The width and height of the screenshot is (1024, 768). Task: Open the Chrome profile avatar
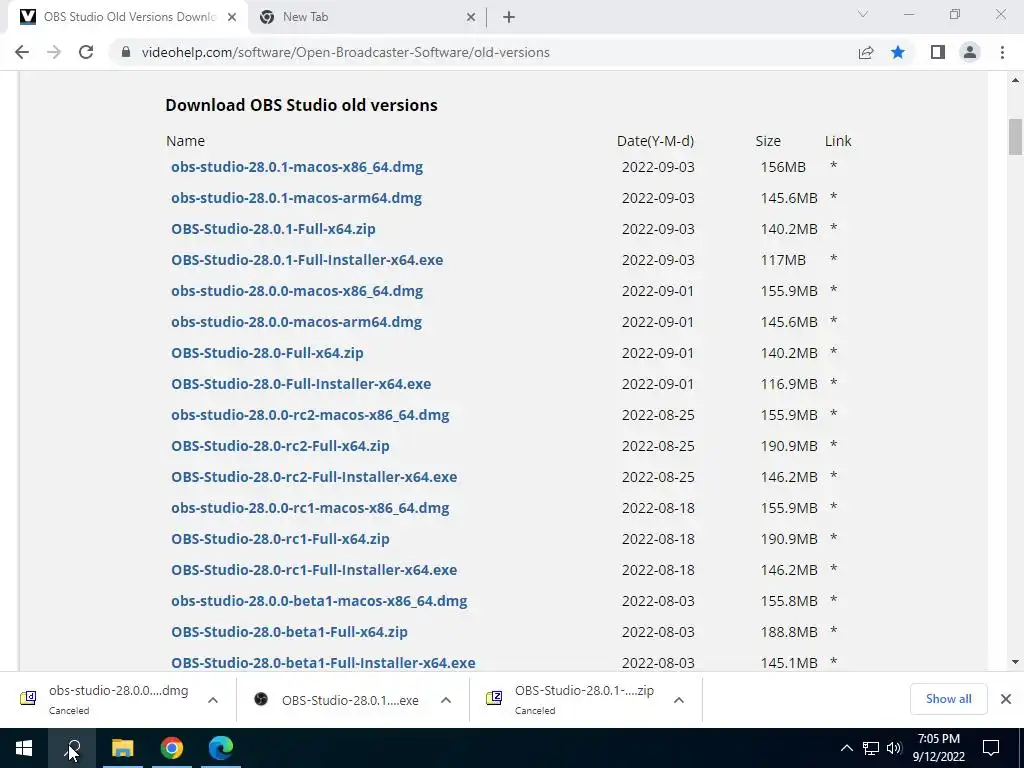point(970,52)
